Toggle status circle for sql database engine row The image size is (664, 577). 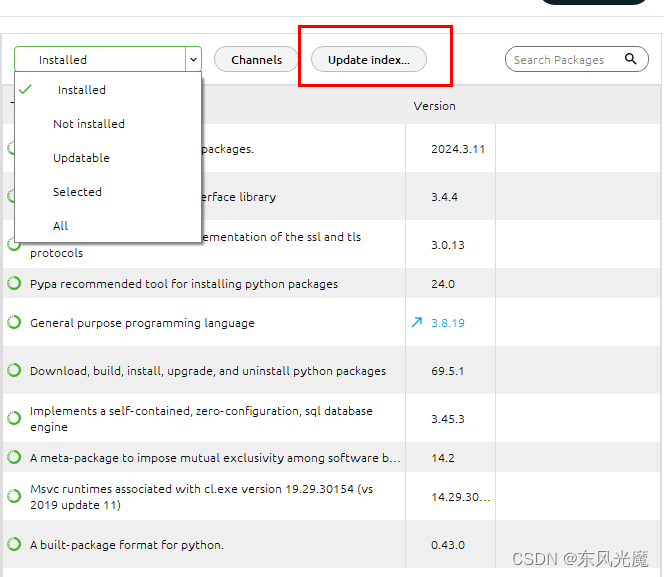[14, 418]
